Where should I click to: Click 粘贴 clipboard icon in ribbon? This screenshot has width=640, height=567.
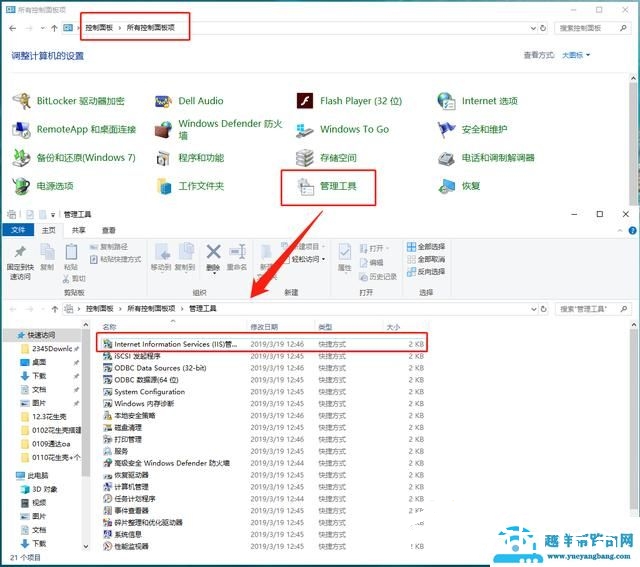(x=71, y=252)
